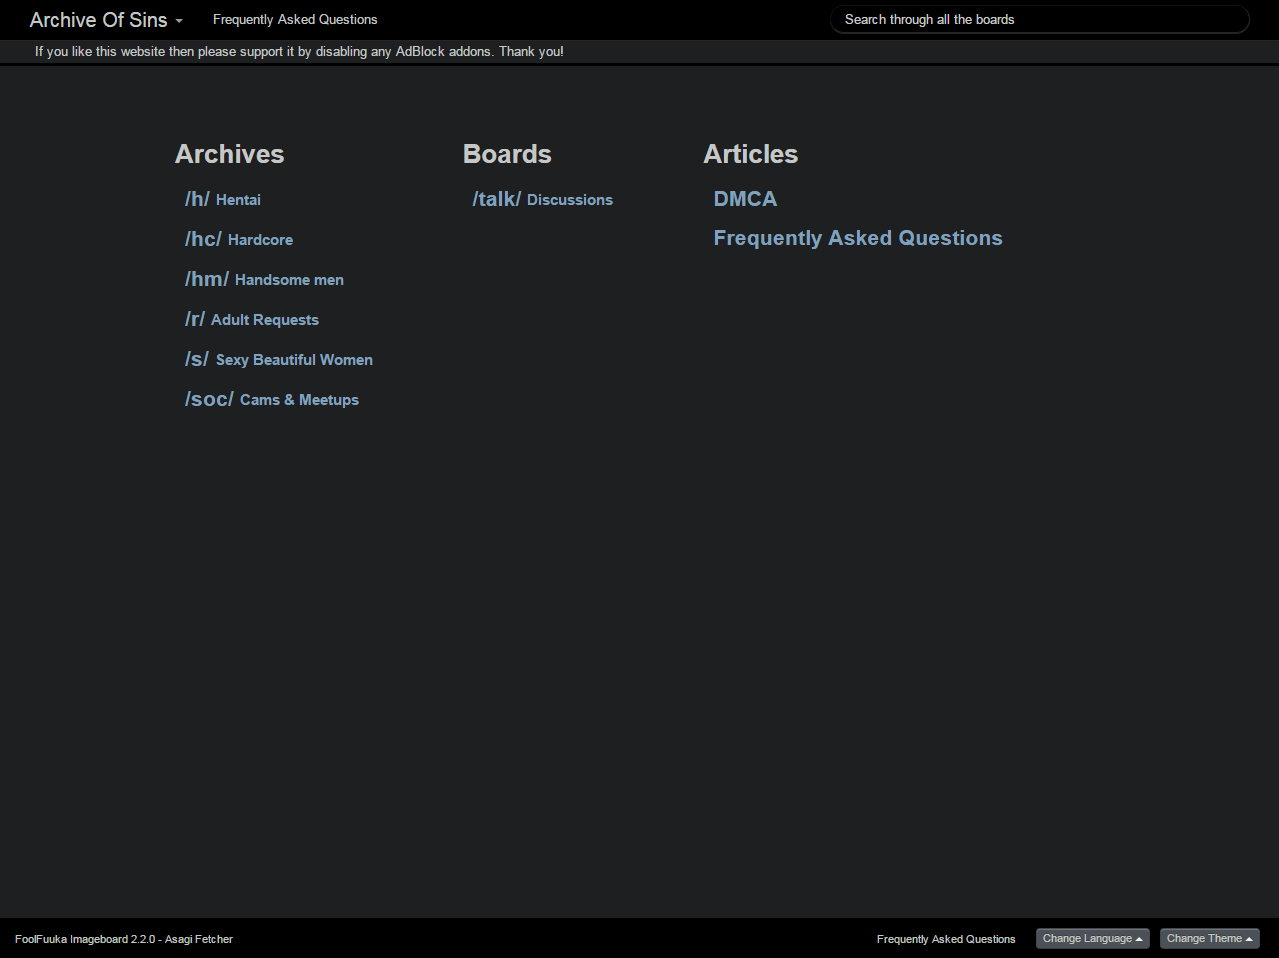Viewport: 1279px width, 958px height.
Task: Visit the /r/ Adult Requests archive
Action: [x=252, y=319]
